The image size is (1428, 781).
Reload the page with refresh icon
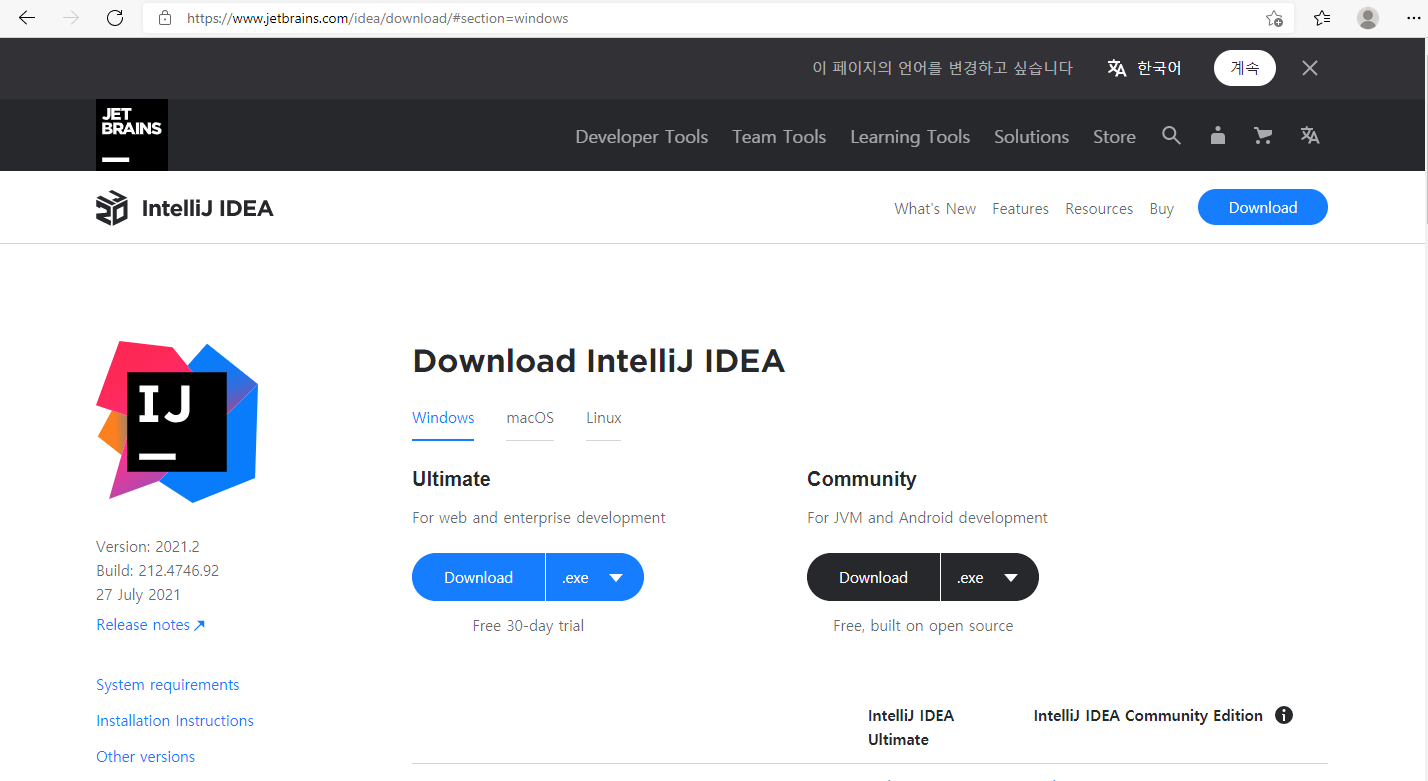point(115,18)
